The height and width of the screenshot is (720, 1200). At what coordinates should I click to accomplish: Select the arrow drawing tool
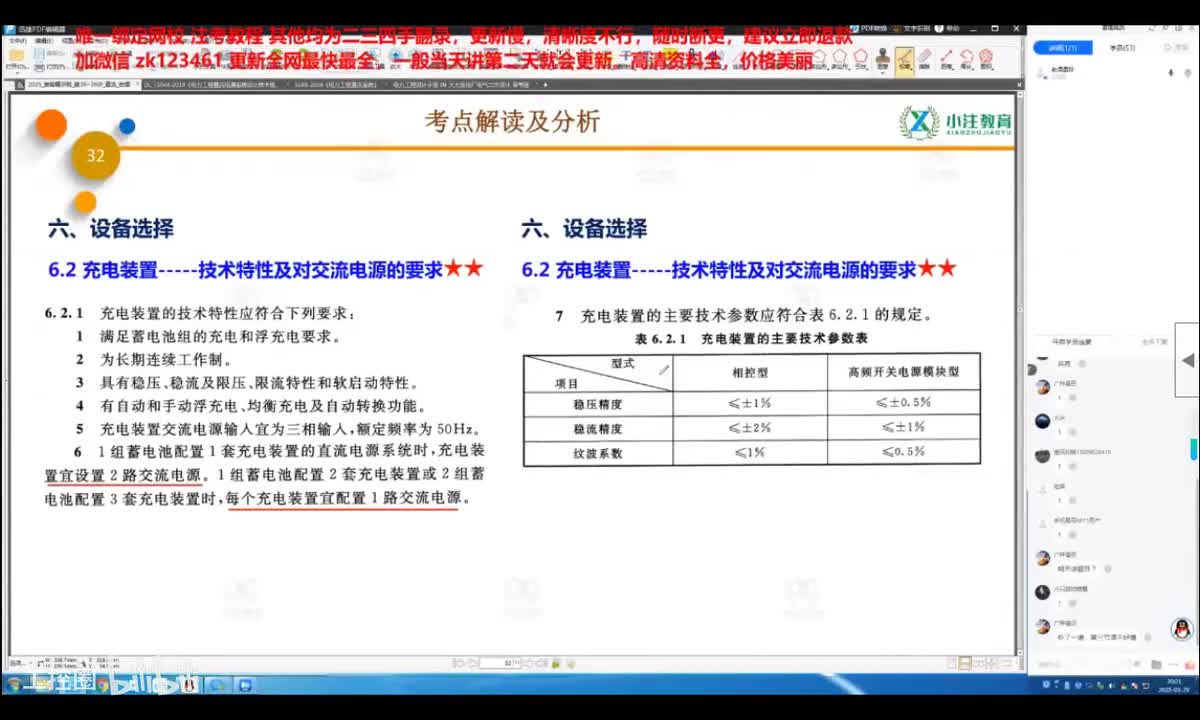click(946, 60)
